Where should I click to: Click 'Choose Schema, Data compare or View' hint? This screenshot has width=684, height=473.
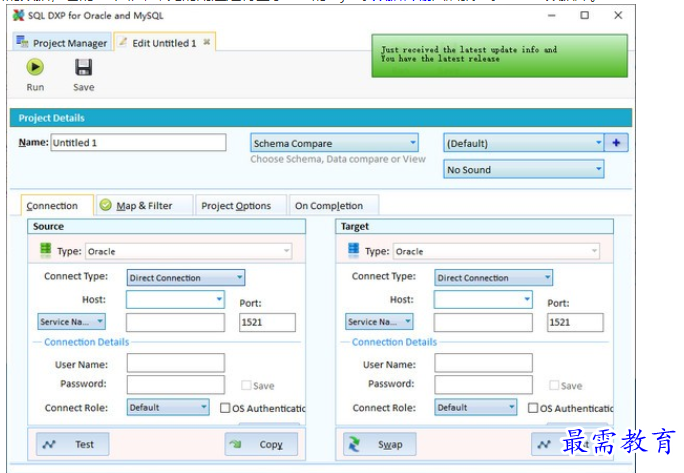(338, 159)
